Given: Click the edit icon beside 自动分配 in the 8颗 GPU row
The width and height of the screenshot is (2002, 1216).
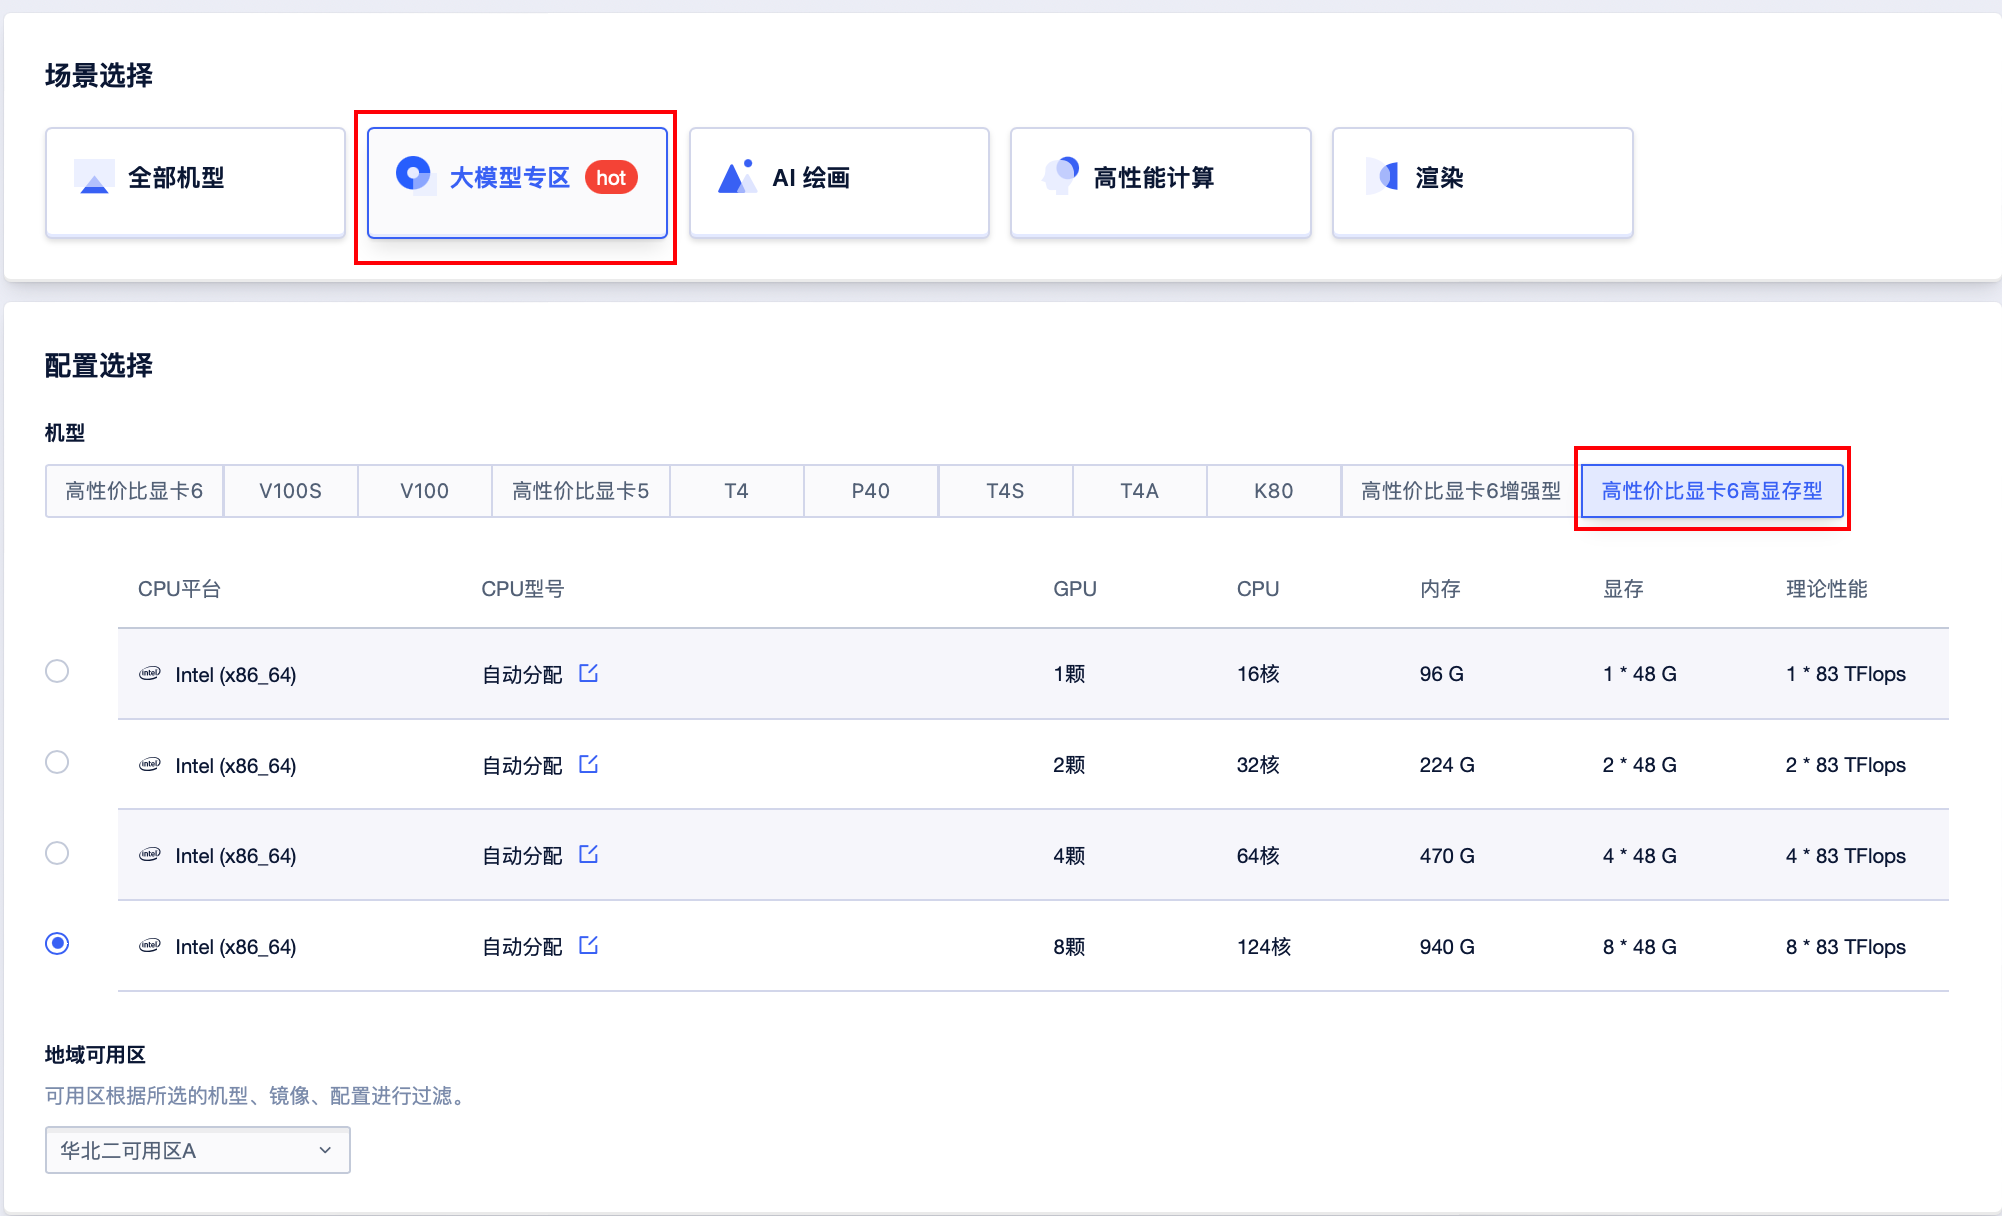Looking at the screenshot, I should coord(588,945).
